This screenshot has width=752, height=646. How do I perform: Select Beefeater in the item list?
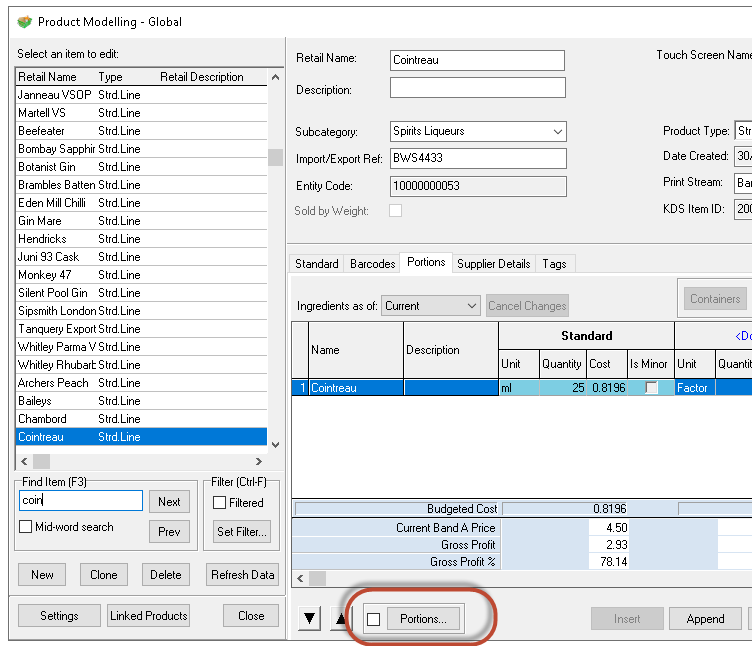(x=141, y=131)
